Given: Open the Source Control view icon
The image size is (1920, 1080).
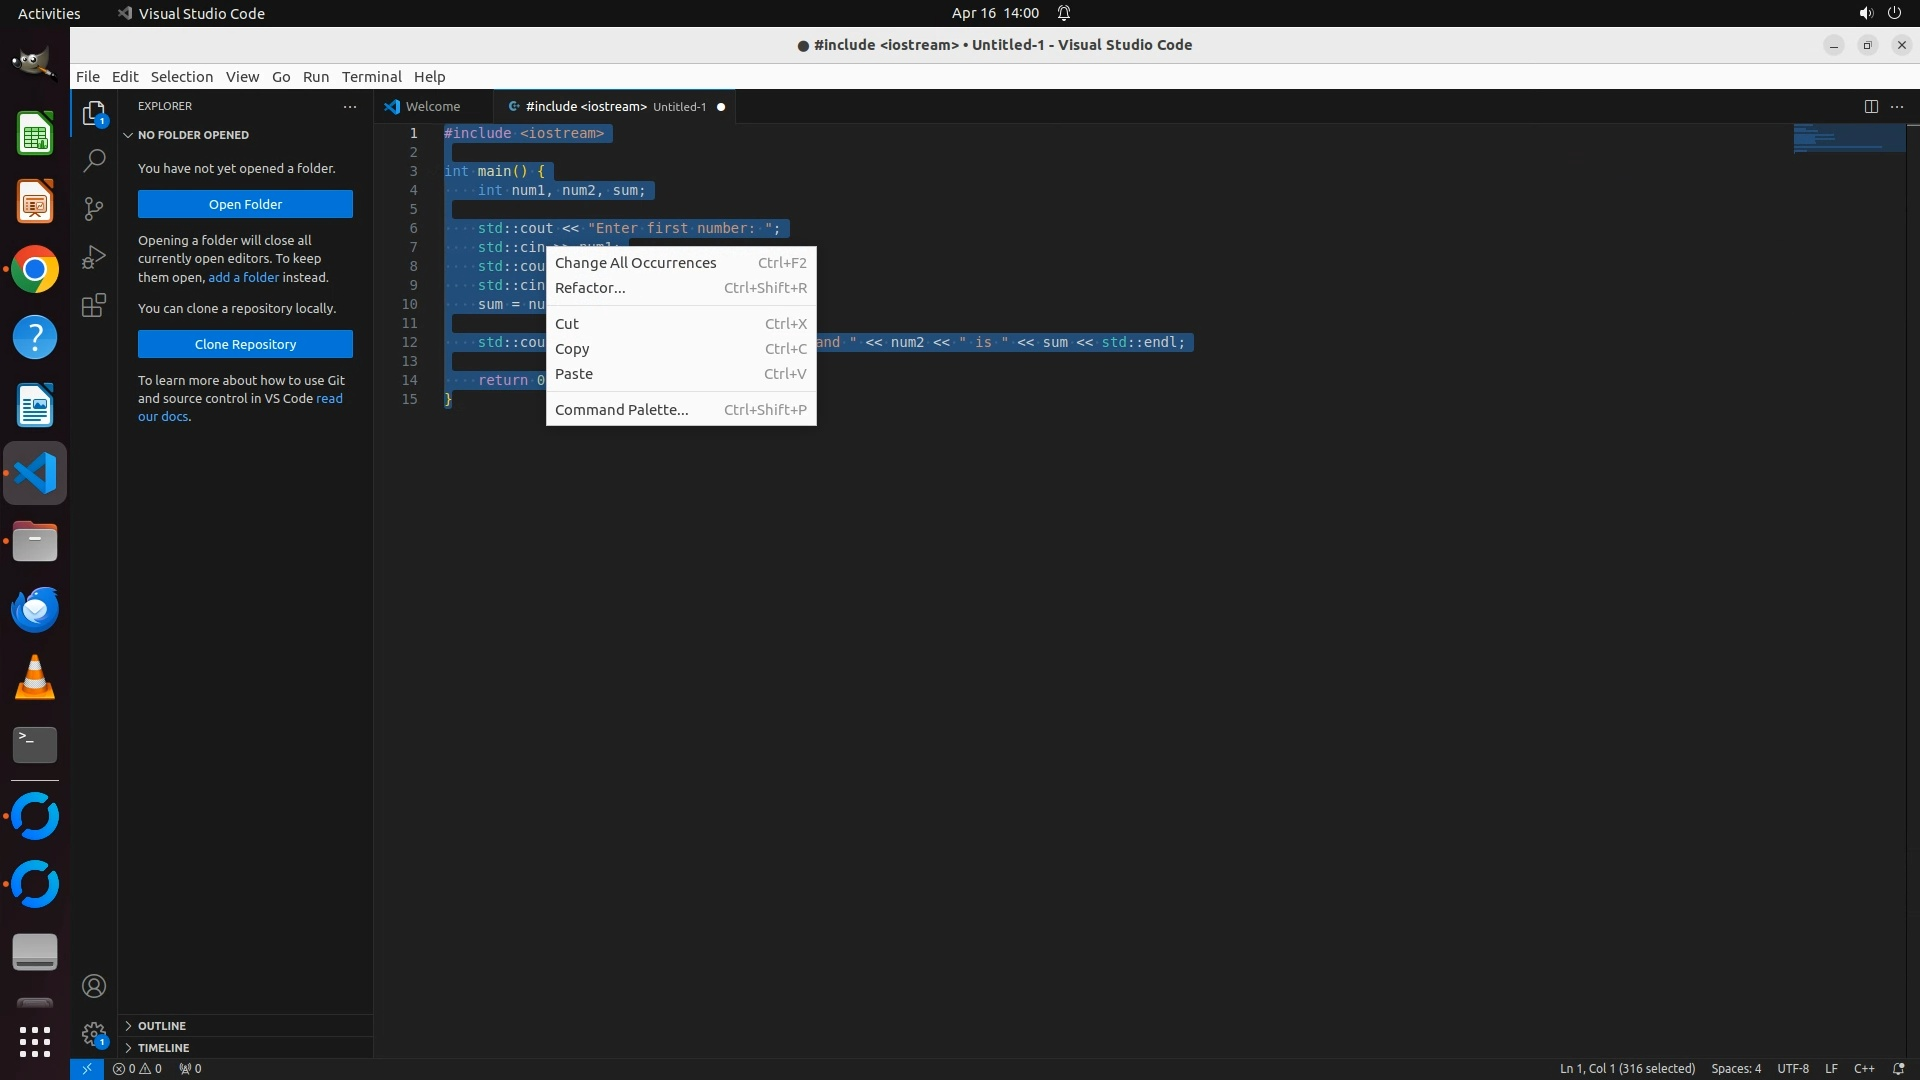Looking at the screenshot, I should 94,208.
